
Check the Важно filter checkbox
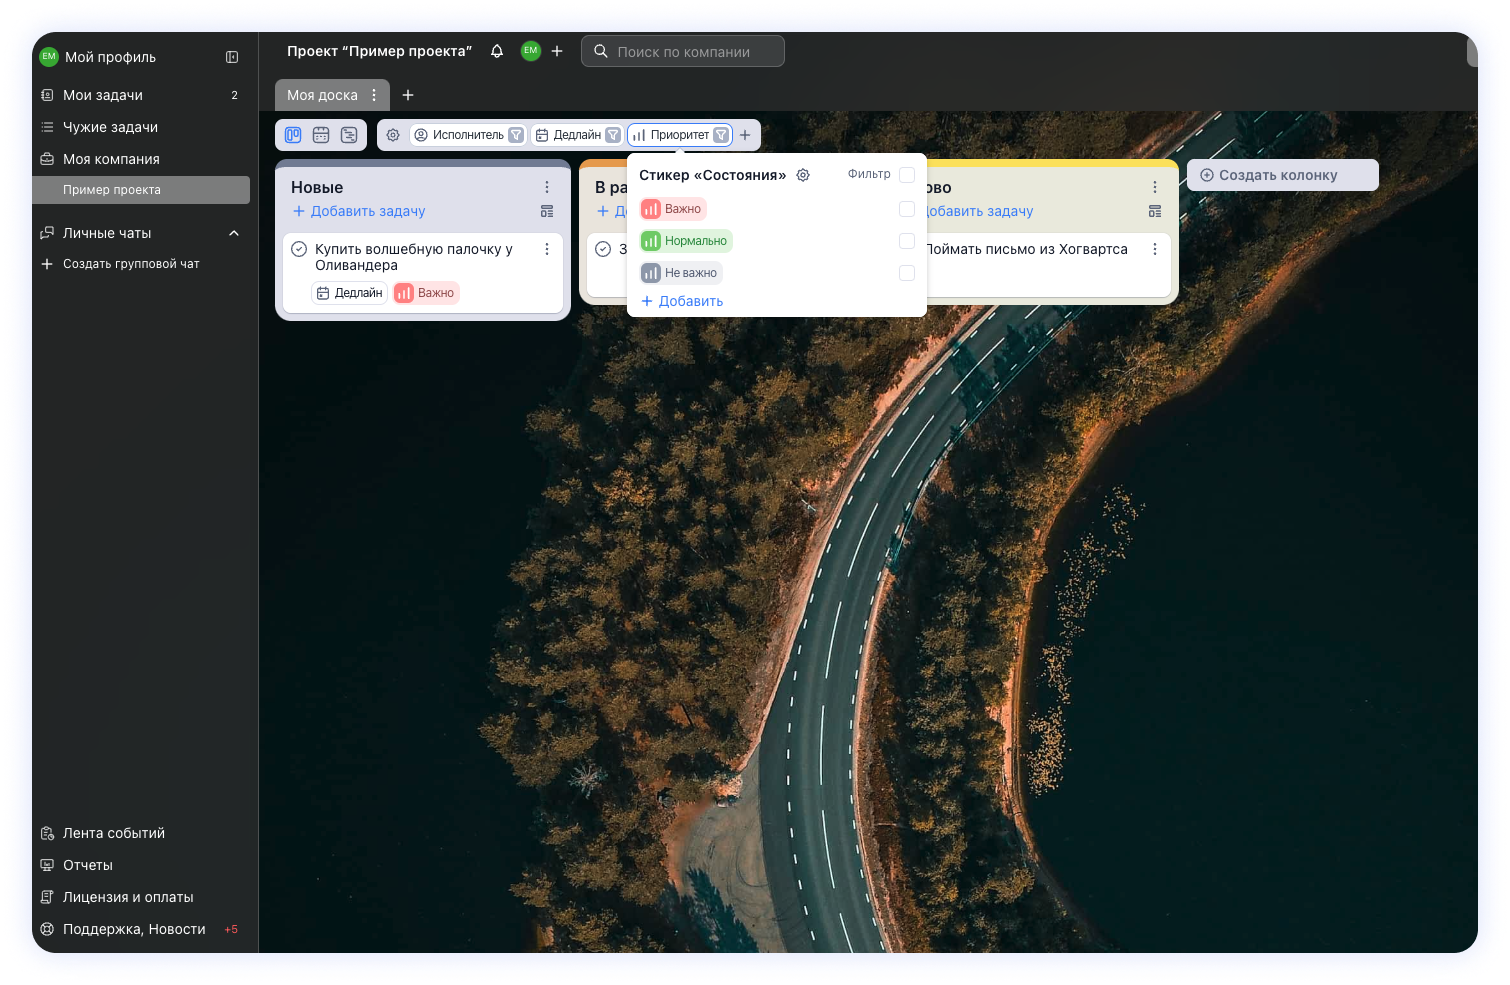tap(907, 209)
